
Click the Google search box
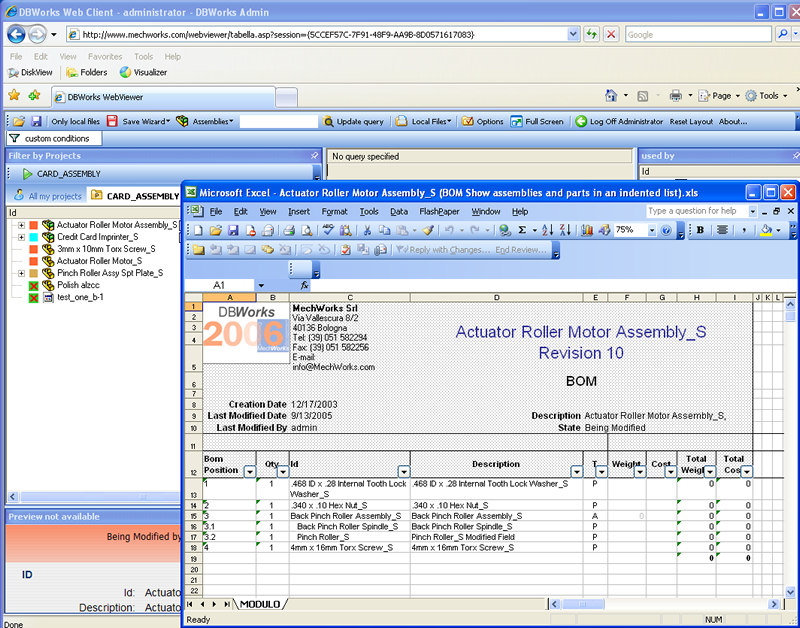pos(698,35)
